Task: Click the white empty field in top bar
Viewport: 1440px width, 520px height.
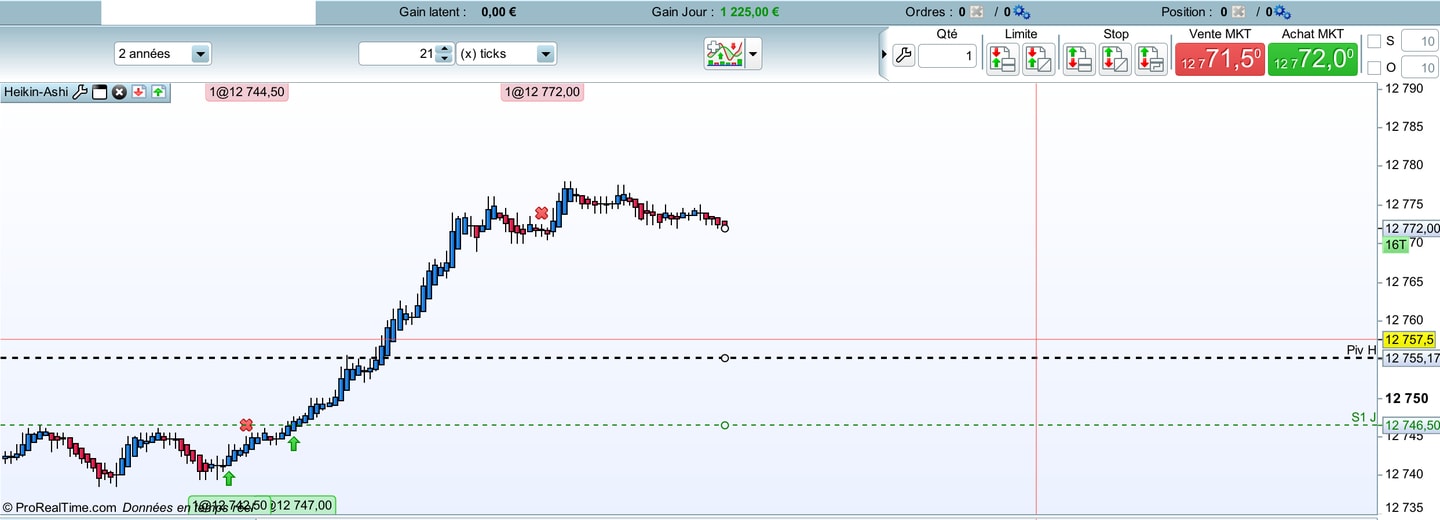Action: tap(209, 12)
